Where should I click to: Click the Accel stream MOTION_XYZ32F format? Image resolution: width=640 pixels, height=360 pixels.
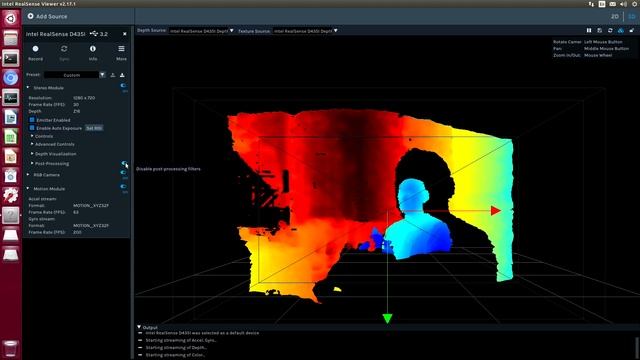coord(91,205)
